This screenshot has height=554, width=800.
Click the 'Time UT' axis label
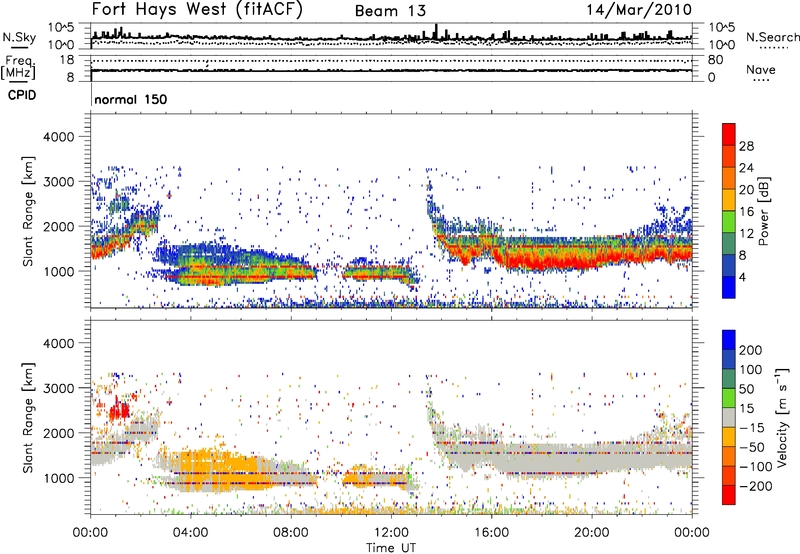click(x=391, y=547)
